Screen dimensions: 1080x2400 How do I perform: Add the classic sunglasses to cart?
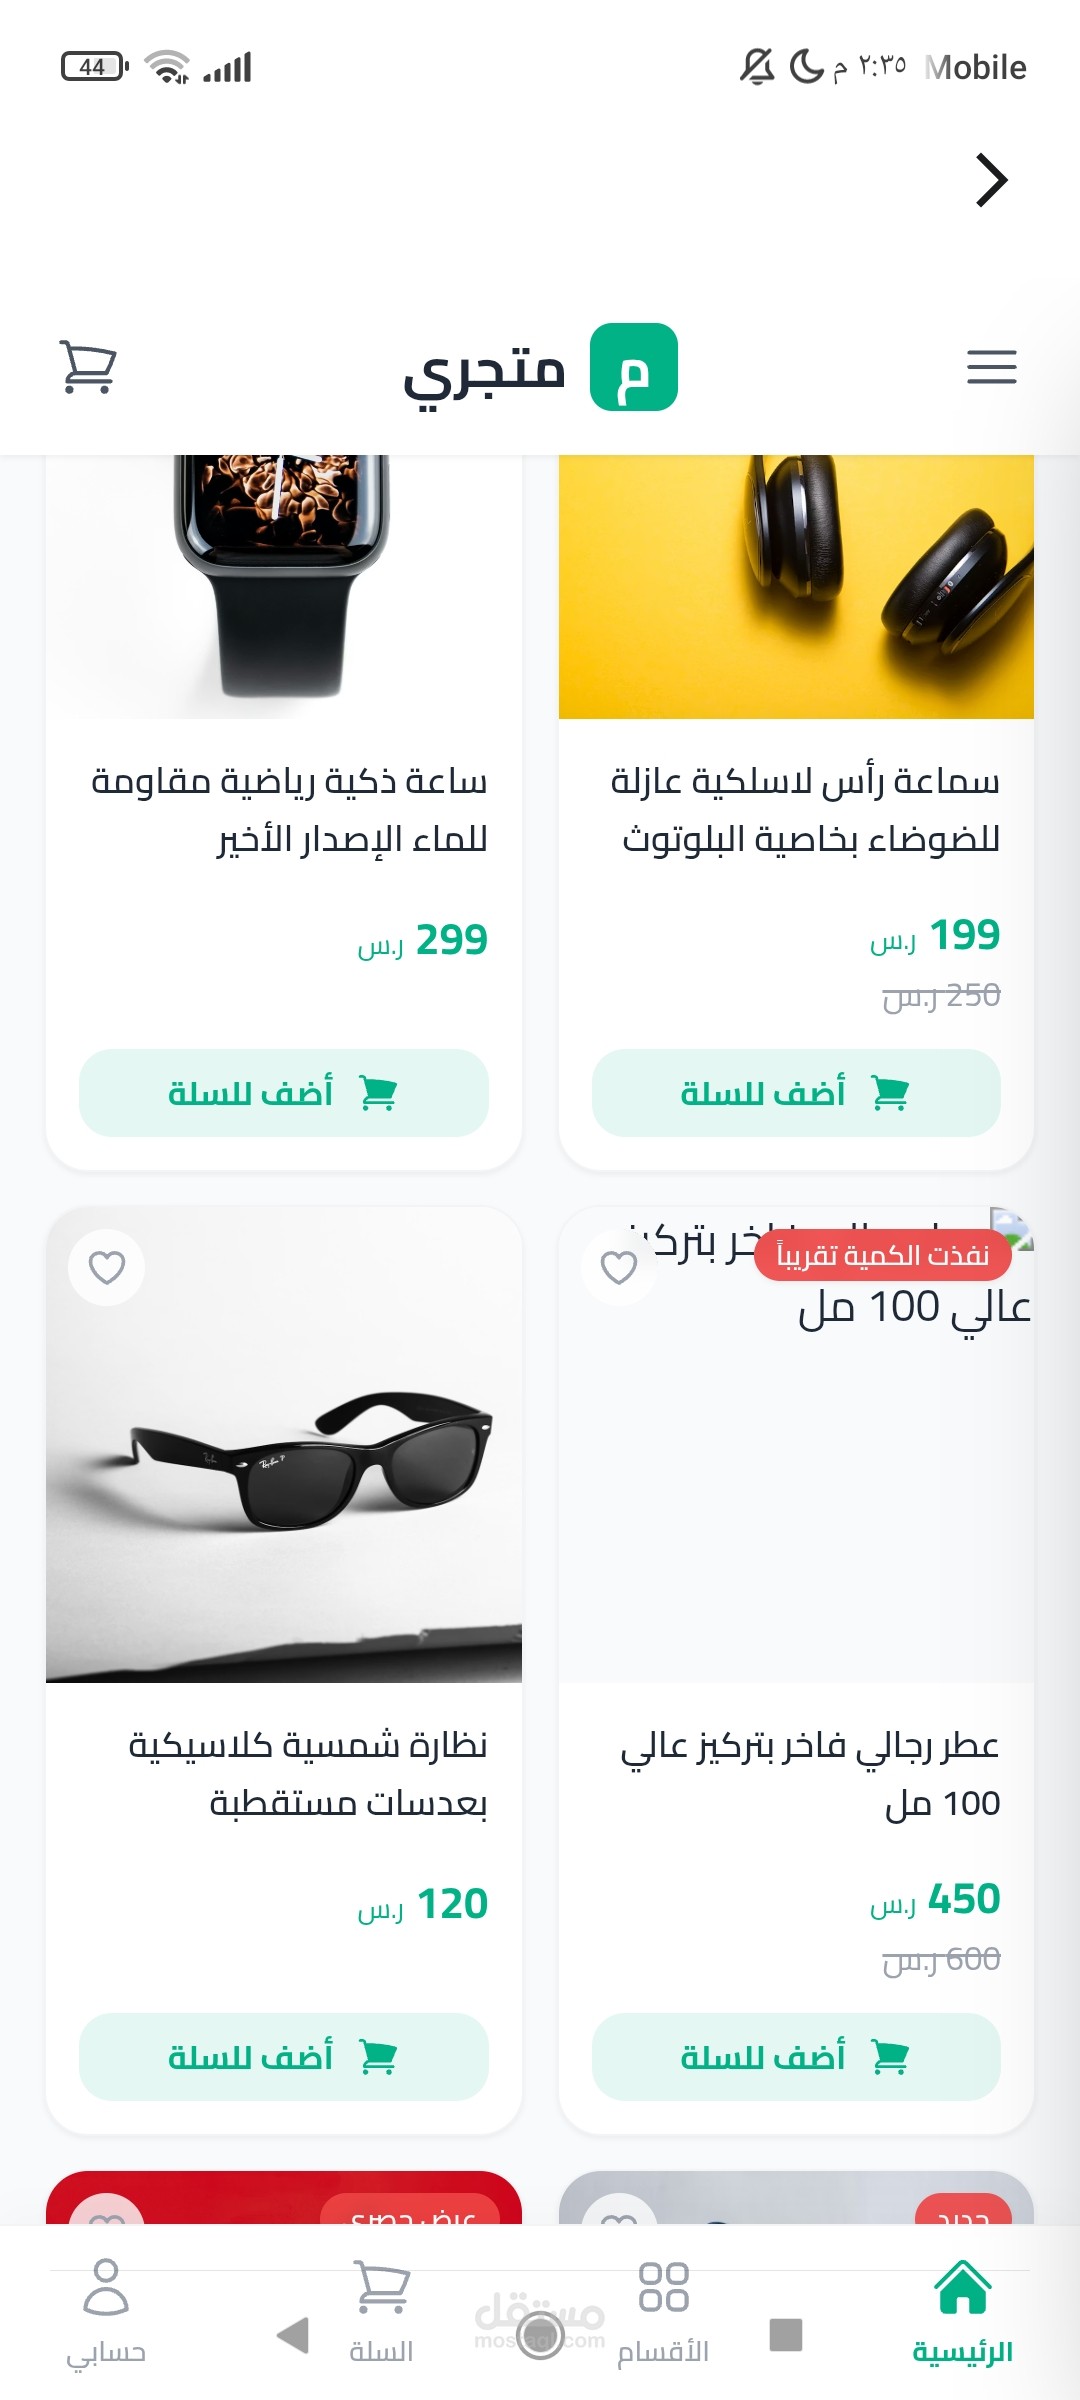[x=284, y=2057]
